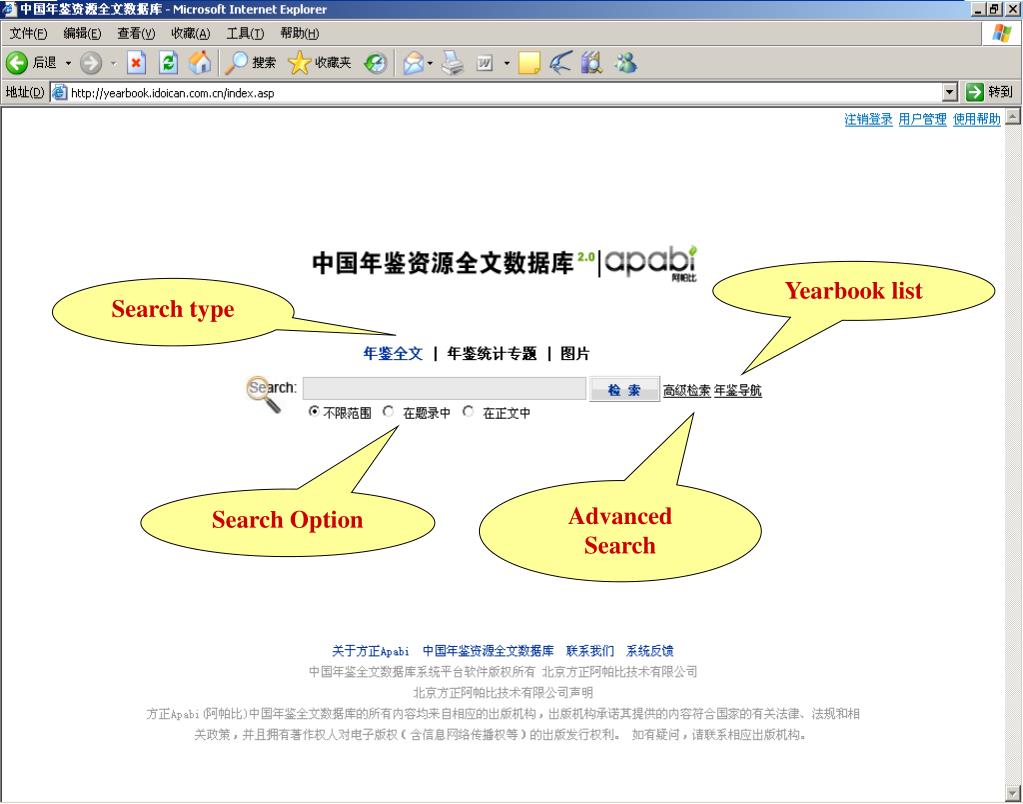Click the green Forward arrow icon
This screenshot has height=804, width=1023.
coord(91,63)
